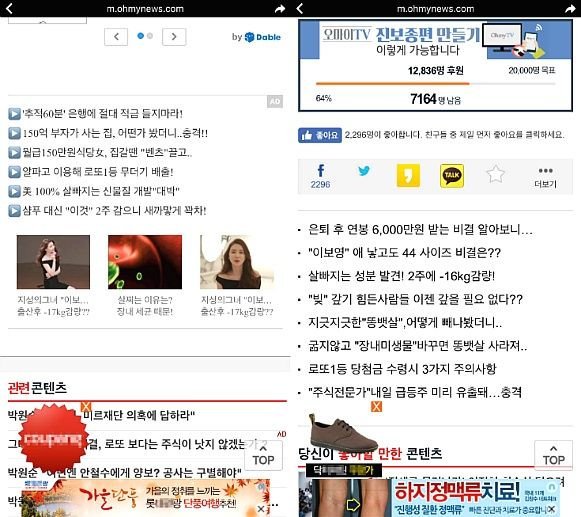The height and width of the screenshot is (517, 581).
Task: Go to the previous Dable carousel page
Action: point(116,37)
